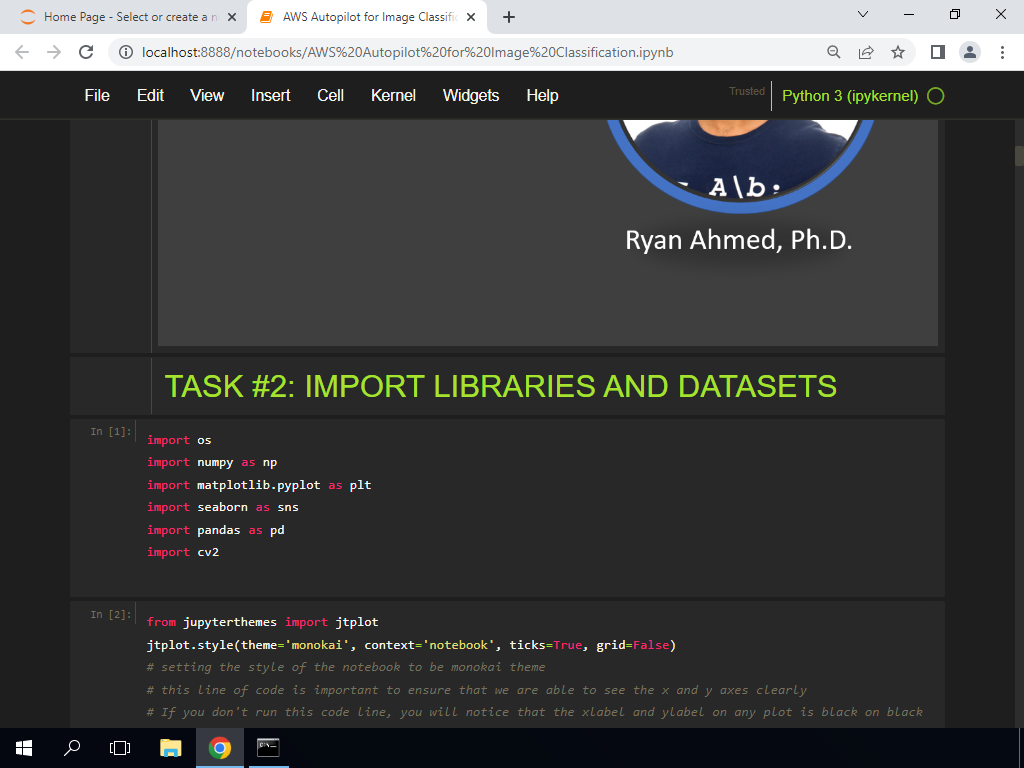
Task: Open the zoom magnifier in address bar
Action: 833,52
